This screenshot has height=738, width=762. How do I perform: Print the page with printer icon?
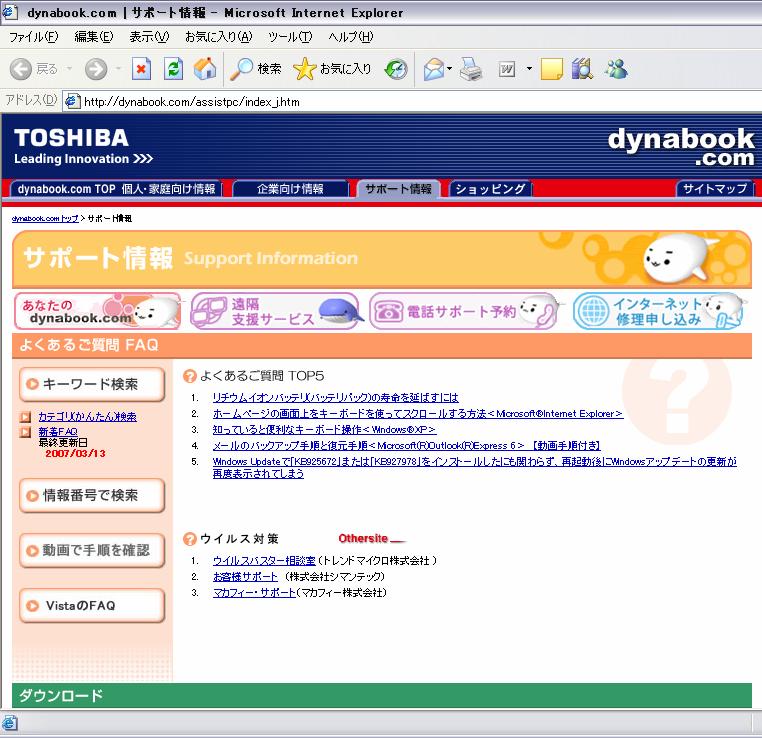point(470,69)
